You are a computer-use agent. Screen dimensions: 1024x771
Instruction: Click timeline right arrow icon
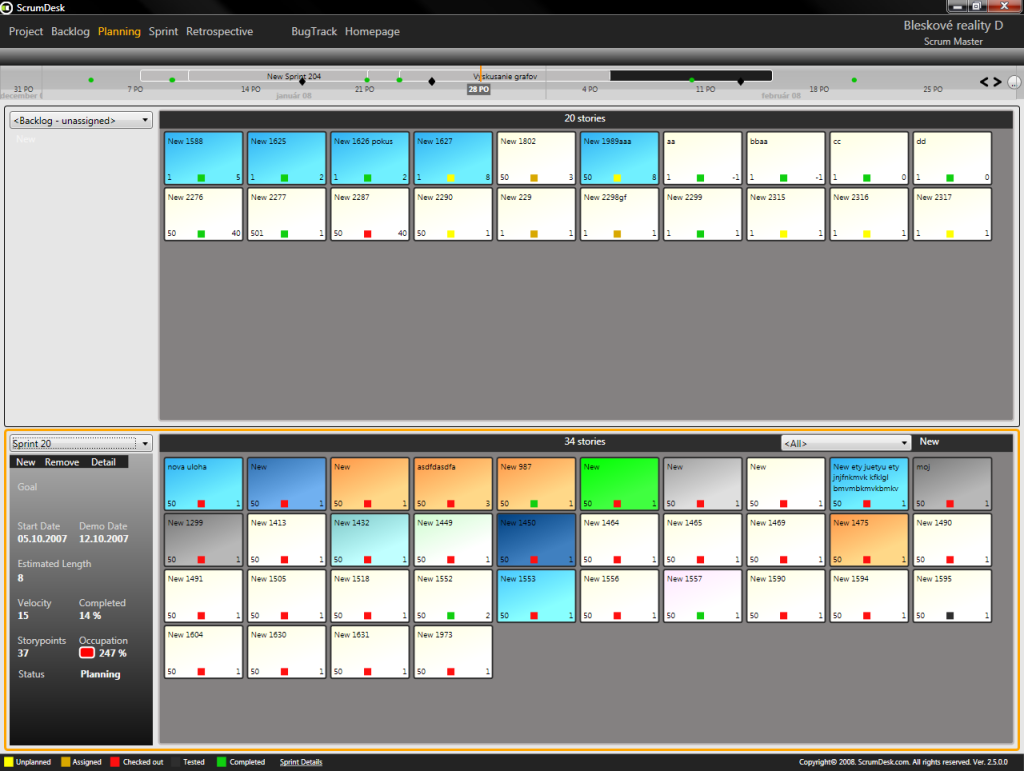997,82
